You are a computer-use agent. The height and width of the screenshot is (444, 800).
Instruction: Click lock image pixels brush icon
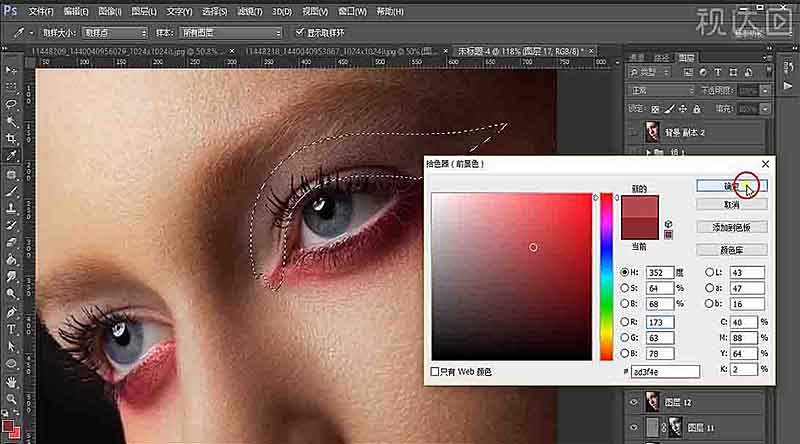coord(669,109)
